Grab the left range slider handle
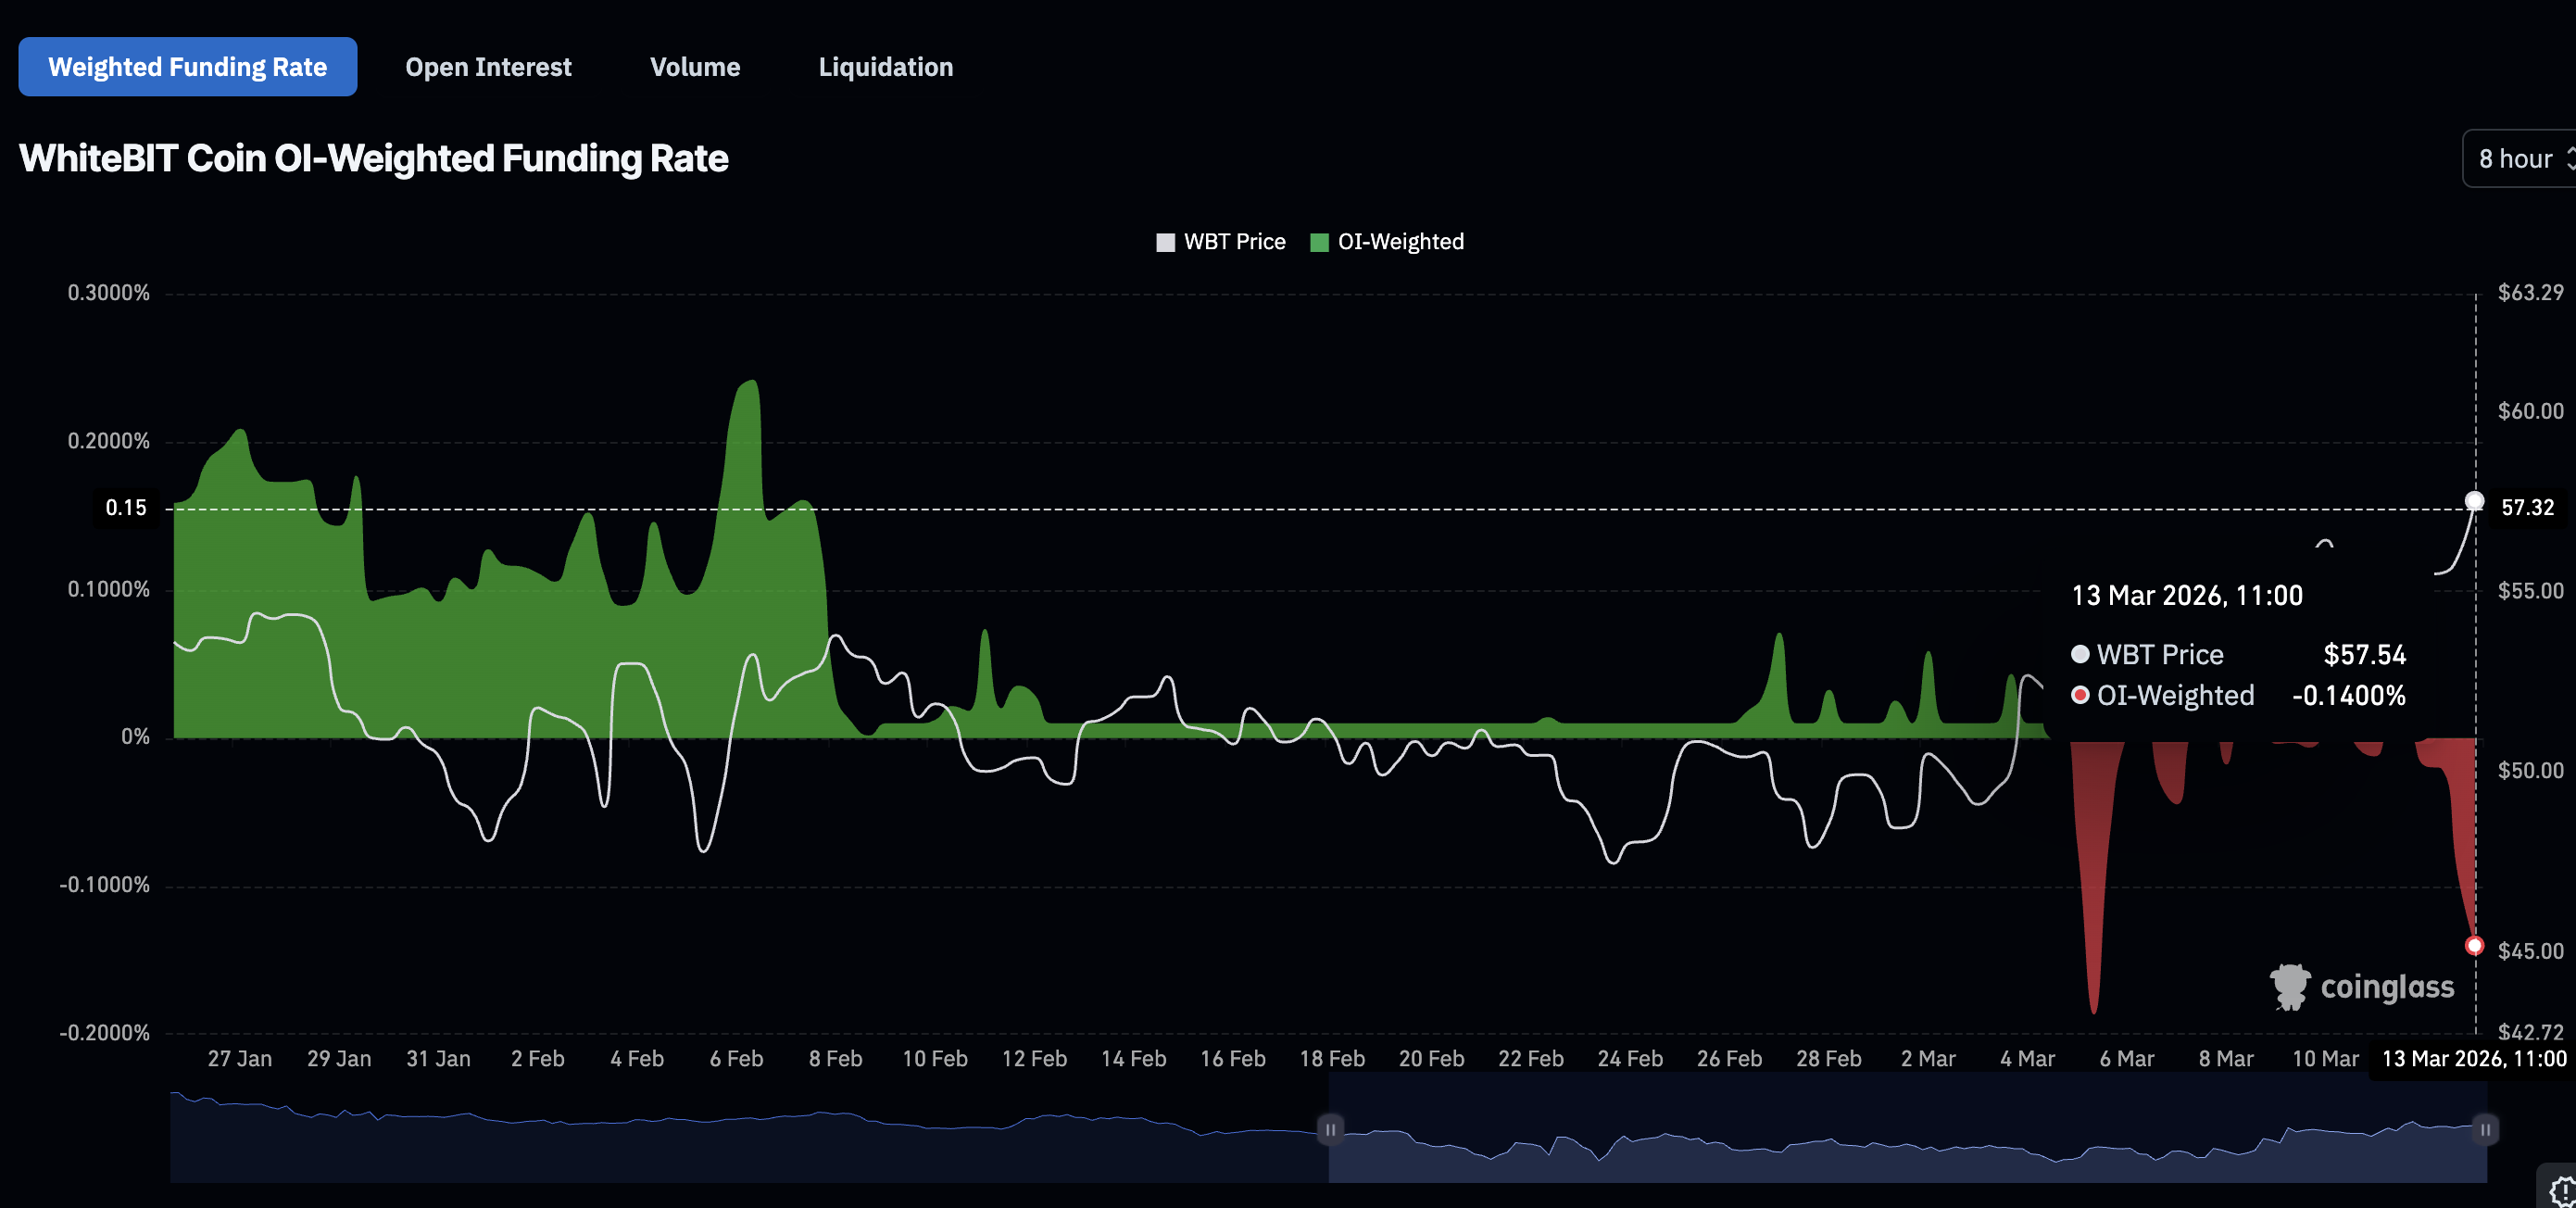The height and width of the screenshot is (1208, 2576). coord(1330,1130)
